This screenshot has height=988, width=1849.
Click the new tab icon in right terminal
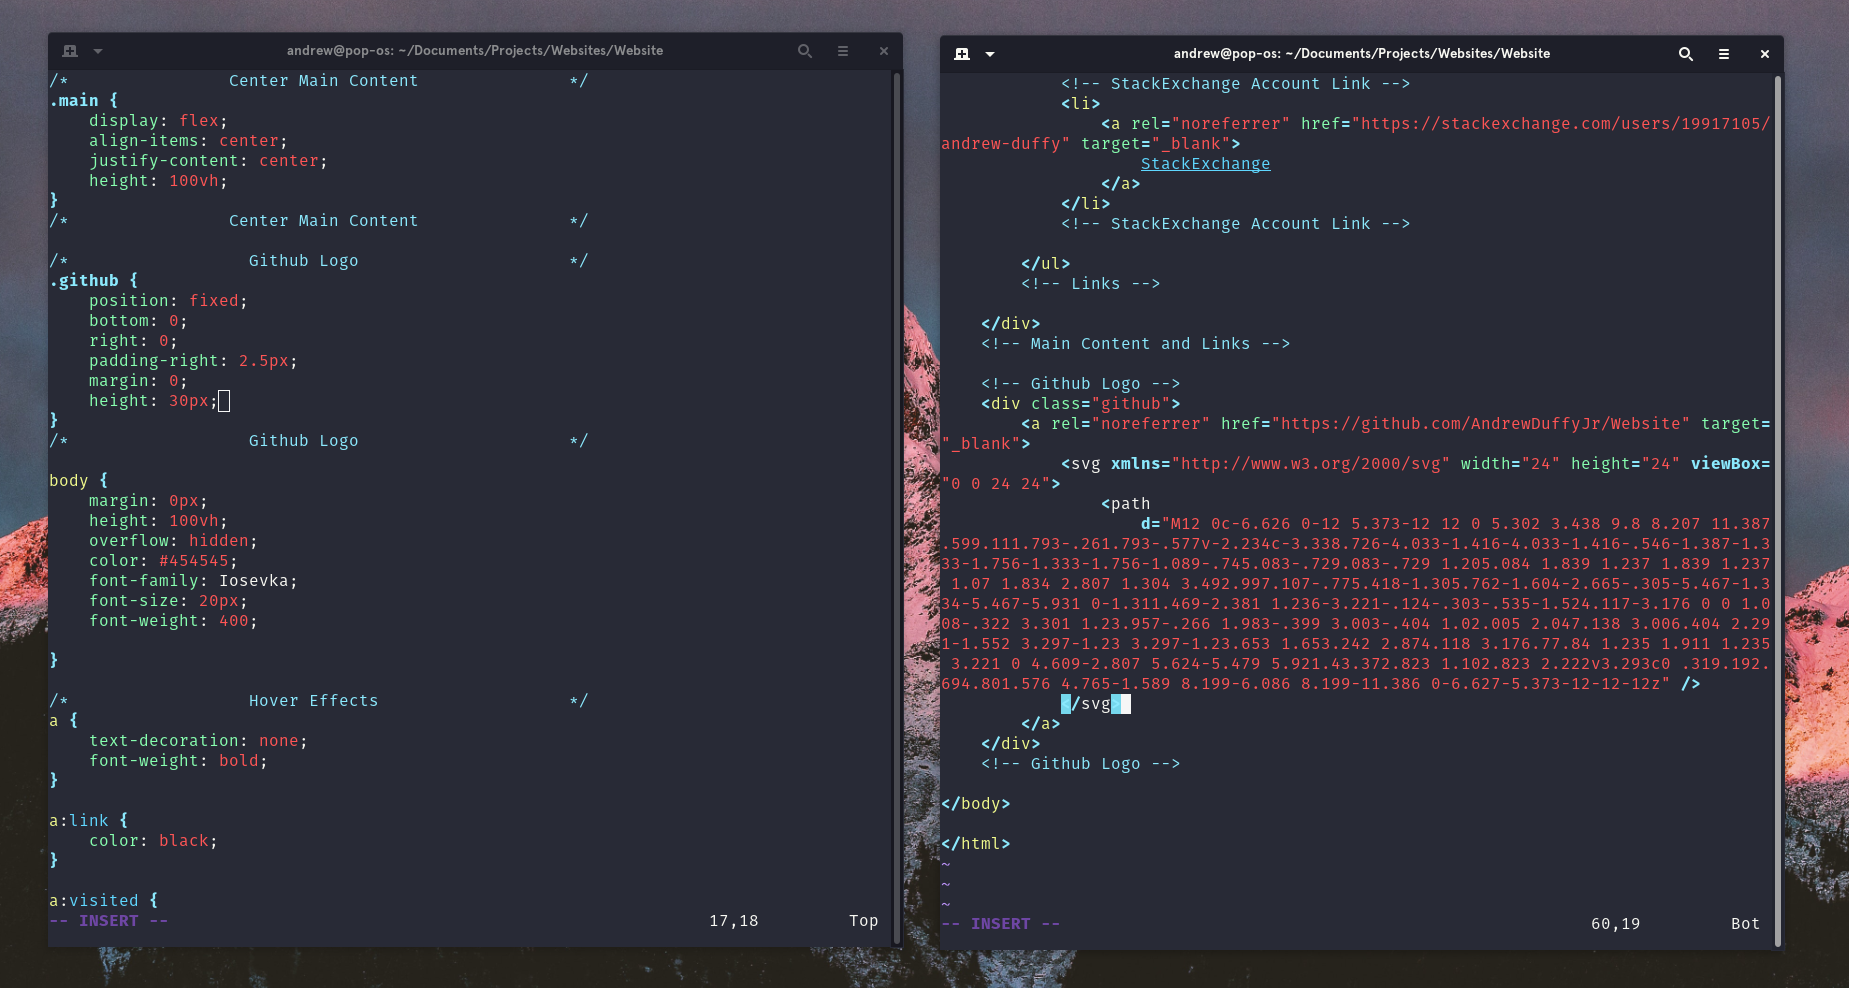point(962,54)
